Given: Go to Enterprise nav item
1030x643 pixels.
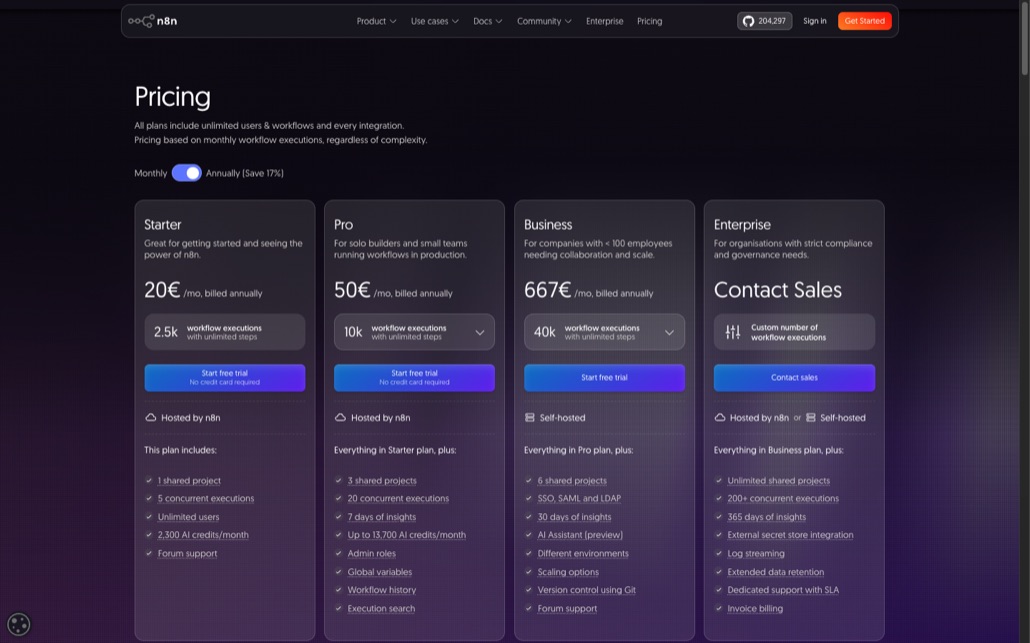Looking at the screenshot, I should [604, 21].
